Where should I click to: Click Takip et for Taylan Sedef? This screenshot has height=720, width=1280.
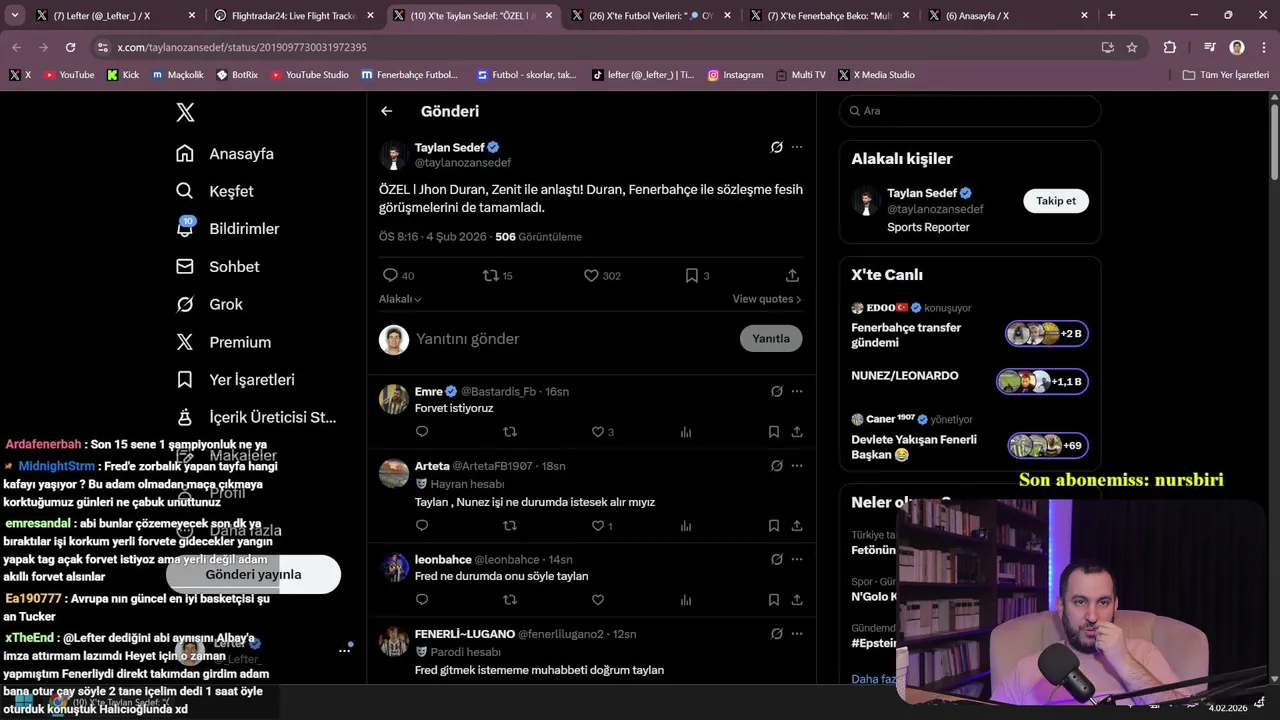1056,201
